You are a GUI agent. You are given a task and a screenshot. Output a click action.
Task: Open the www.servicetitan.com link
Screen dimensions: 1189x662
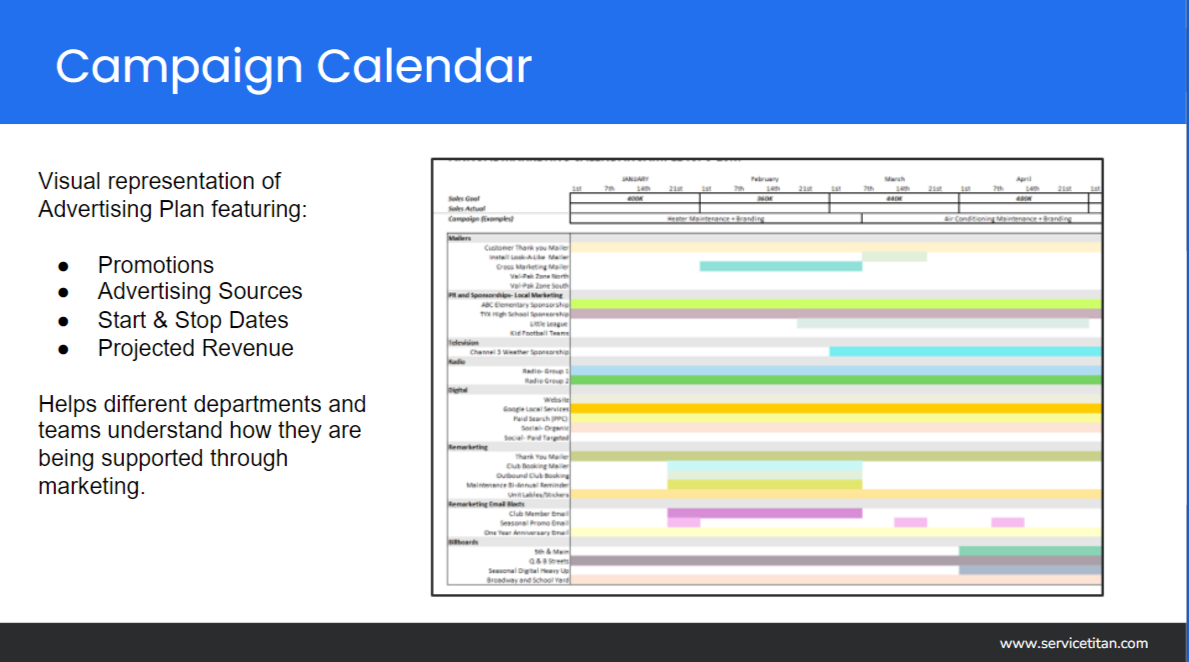[1075, 644]
